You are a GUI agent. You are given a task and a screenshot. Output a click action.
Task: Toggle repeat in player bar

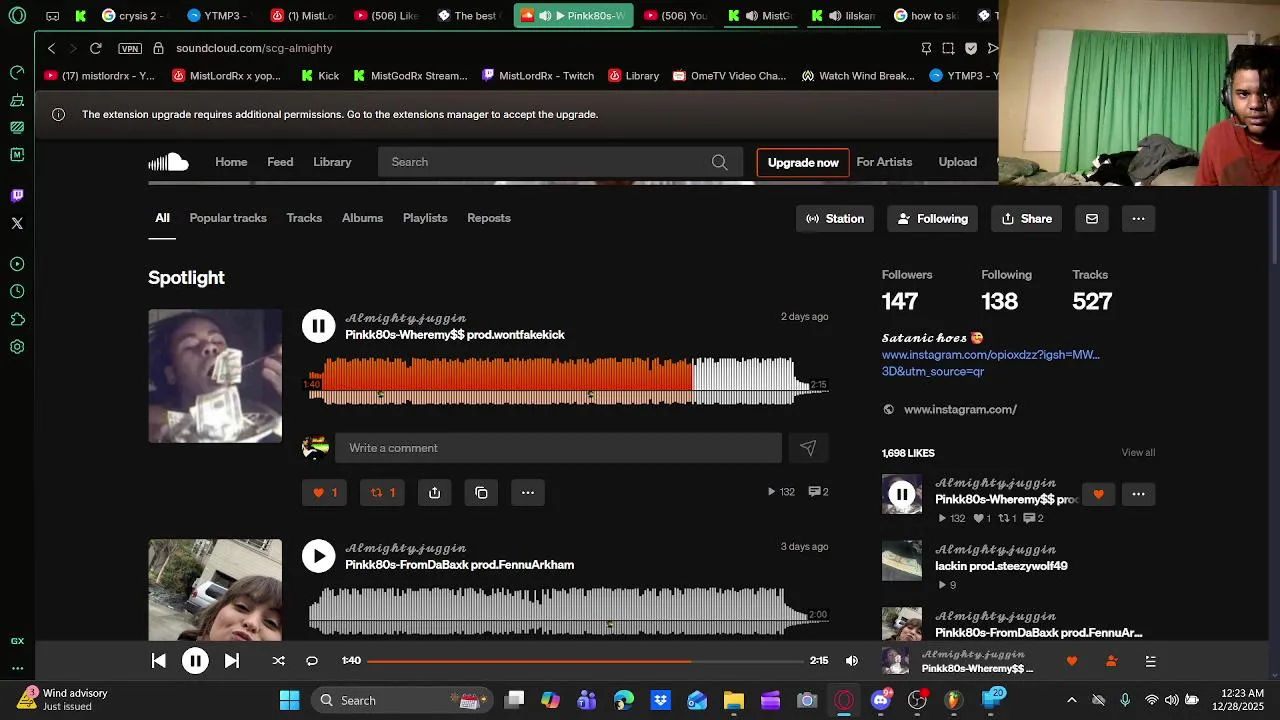point(312,661)
